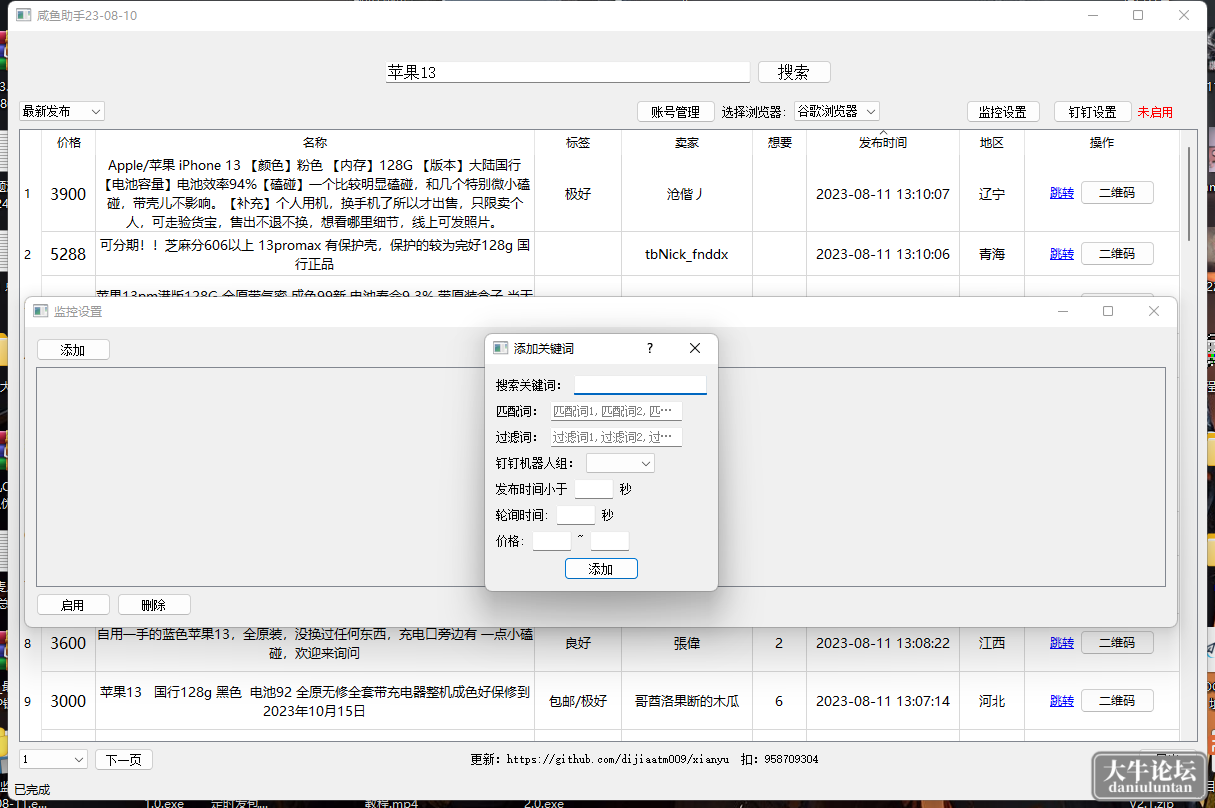Focus the minimum 价格 field
The height and width of the screenshot is (808, 1215).
552,541
